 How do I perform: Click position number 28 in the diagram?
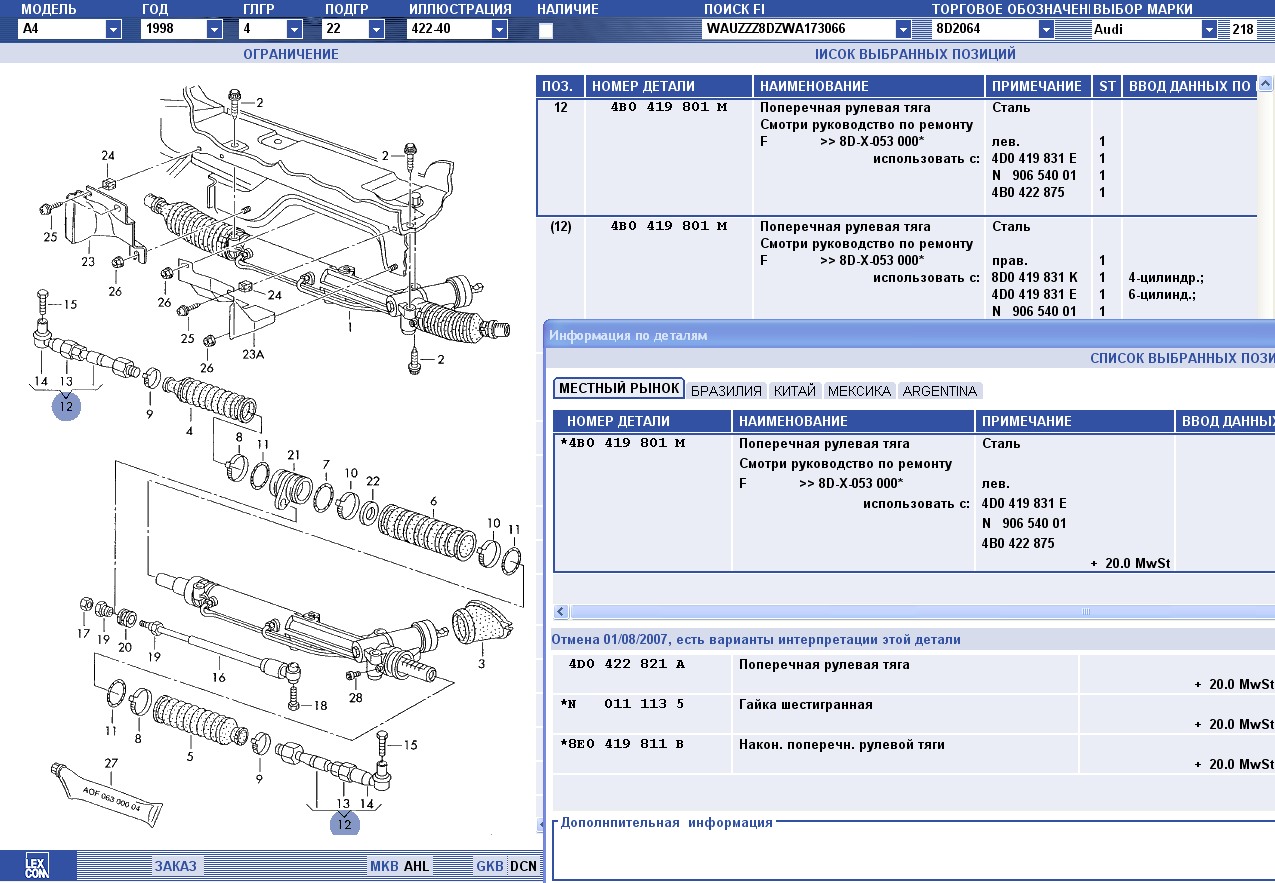coord(355,698)
